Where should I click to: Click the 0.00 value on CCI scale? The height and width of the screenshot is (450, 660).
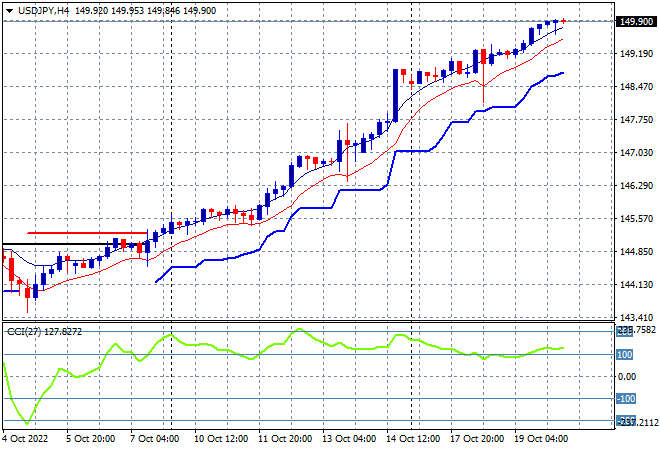click(x=627, y=377)
